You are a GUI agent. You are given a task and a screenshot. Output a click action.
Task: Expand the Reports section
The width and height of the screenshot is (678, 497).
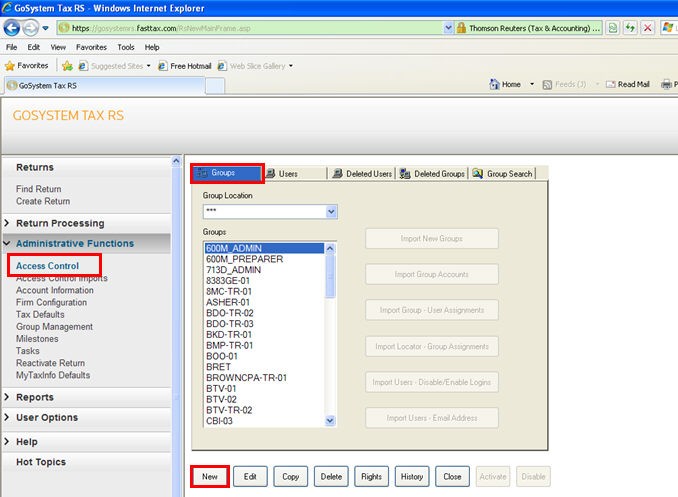click(x=35, y=397)
